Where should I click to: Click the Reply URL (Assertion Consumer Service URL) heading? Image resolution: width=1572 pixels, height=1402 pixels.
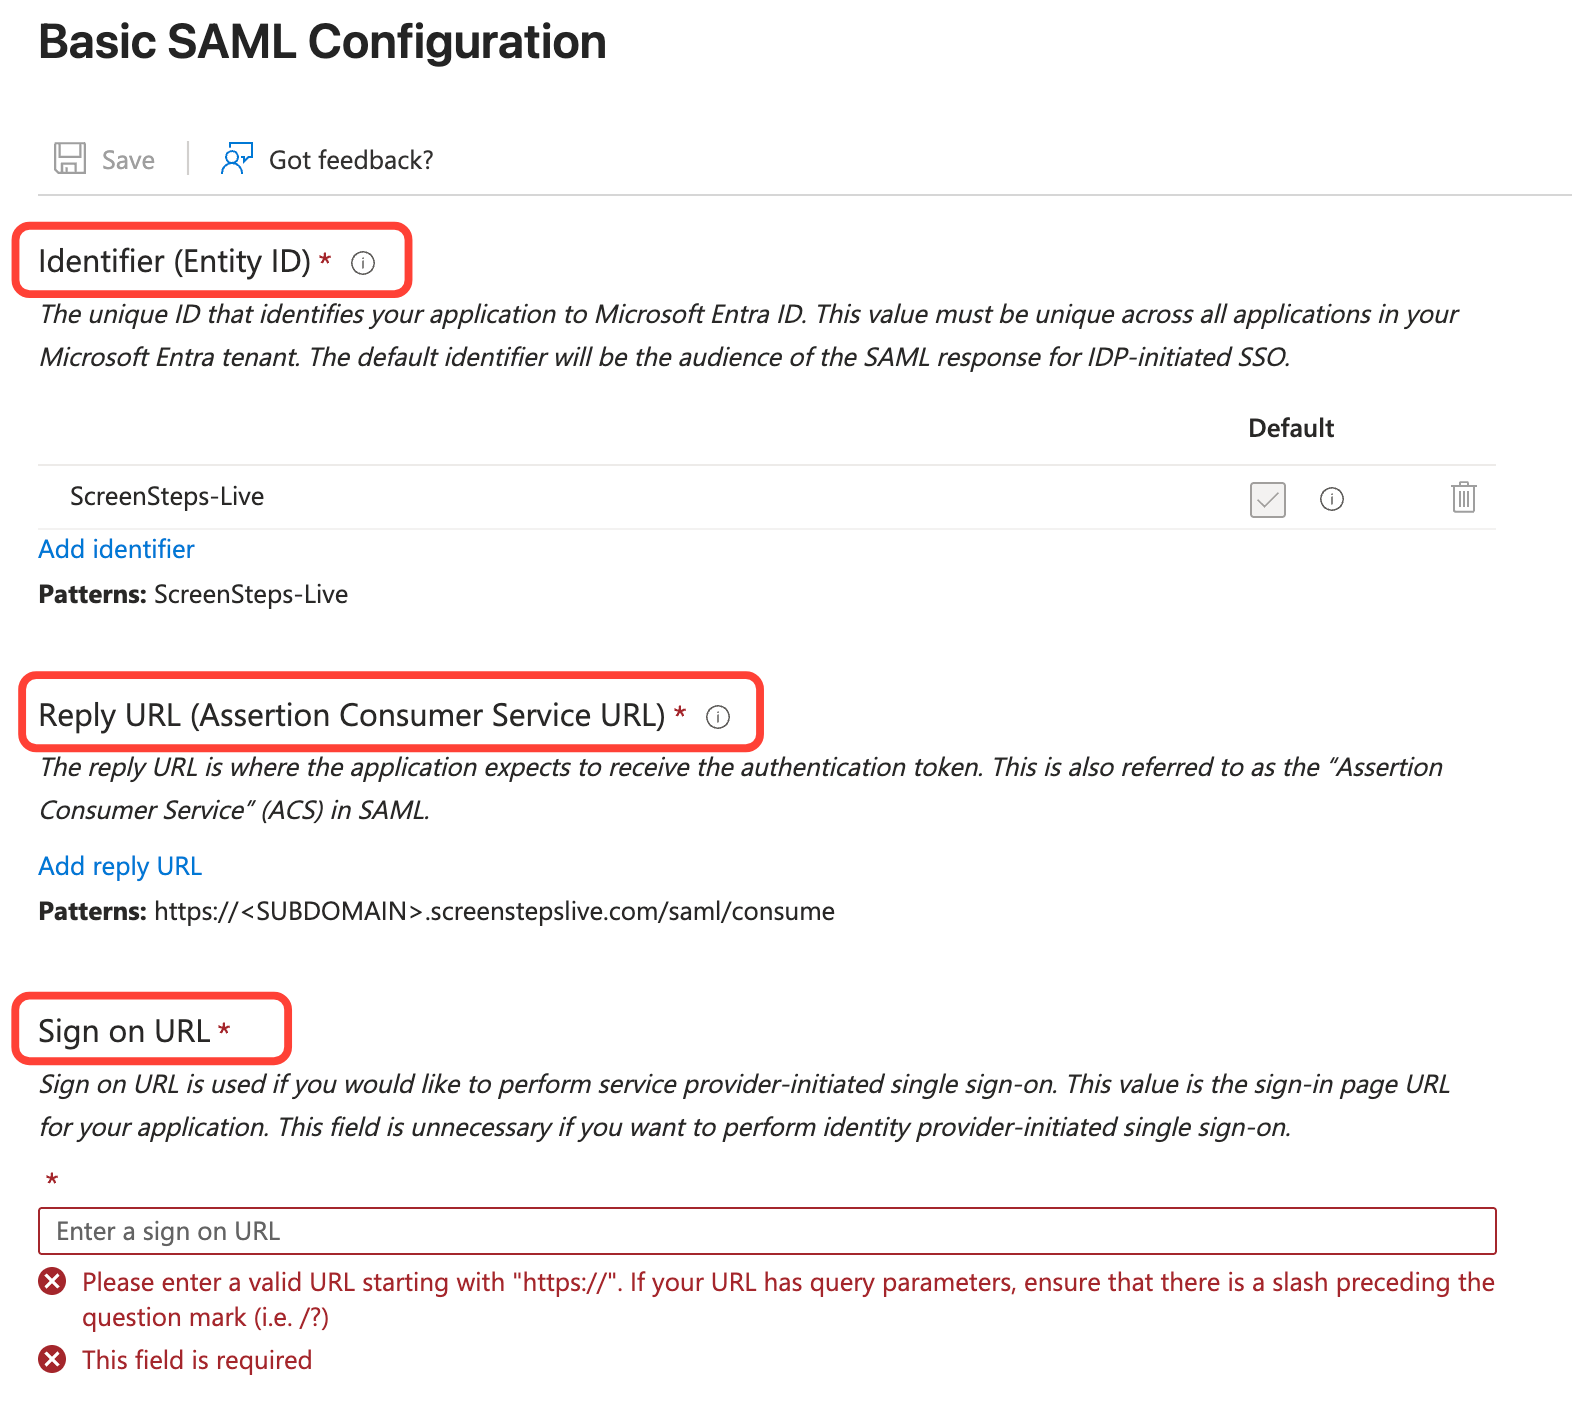351,715
